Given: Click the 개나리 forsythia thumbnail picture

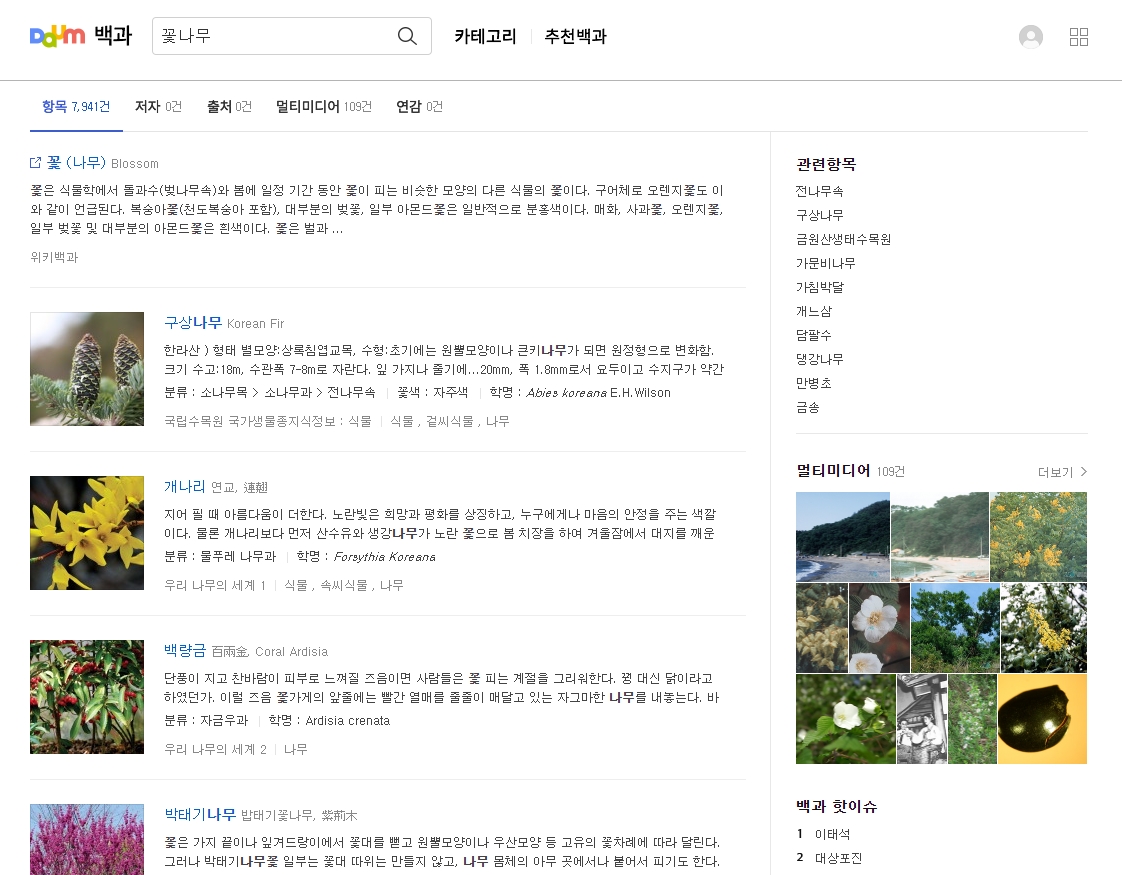Looking at the screenshot, I should point(87,532).
